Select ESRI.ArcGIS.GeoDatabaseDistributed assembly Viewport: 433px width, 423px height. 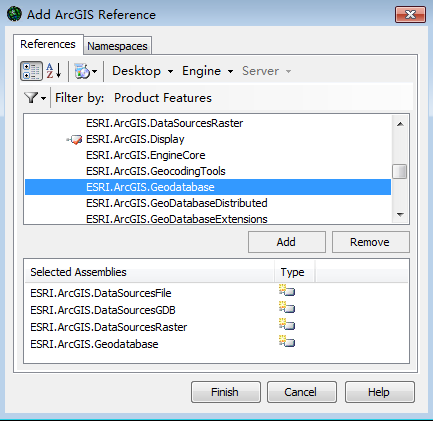tap(177, 203)
